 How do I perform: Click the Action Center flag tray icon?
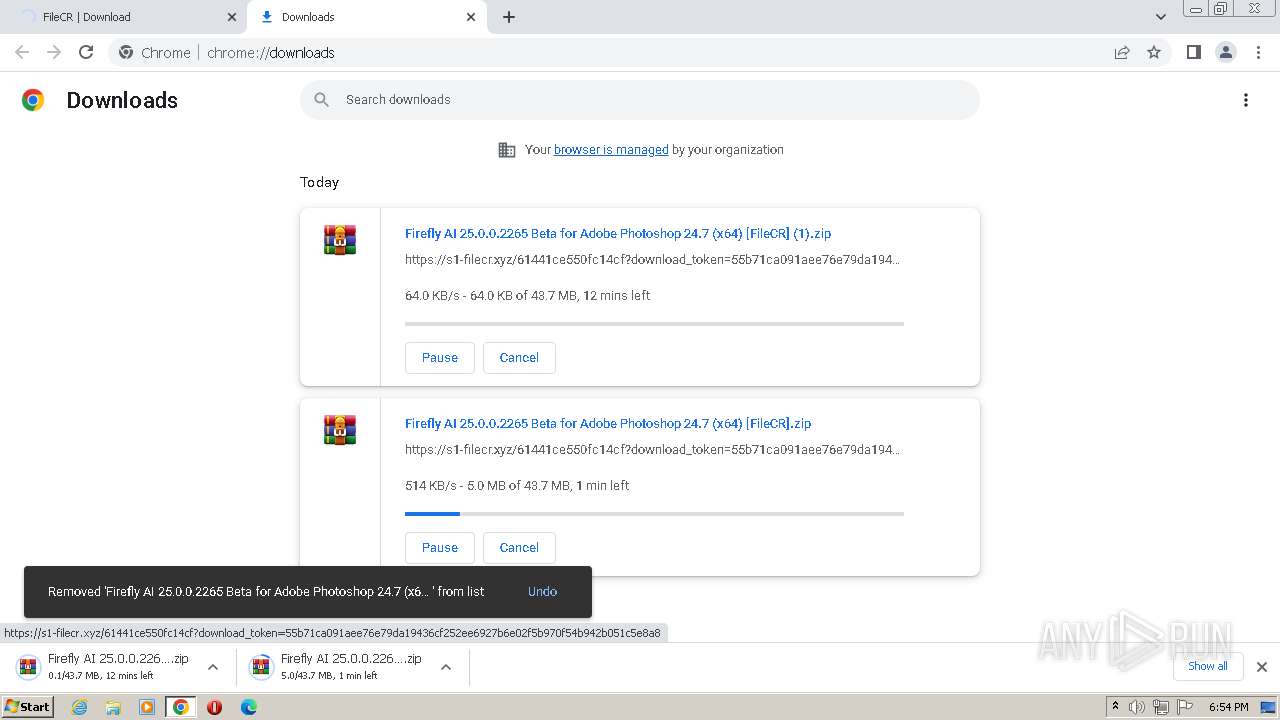(x=1185, y=707)
